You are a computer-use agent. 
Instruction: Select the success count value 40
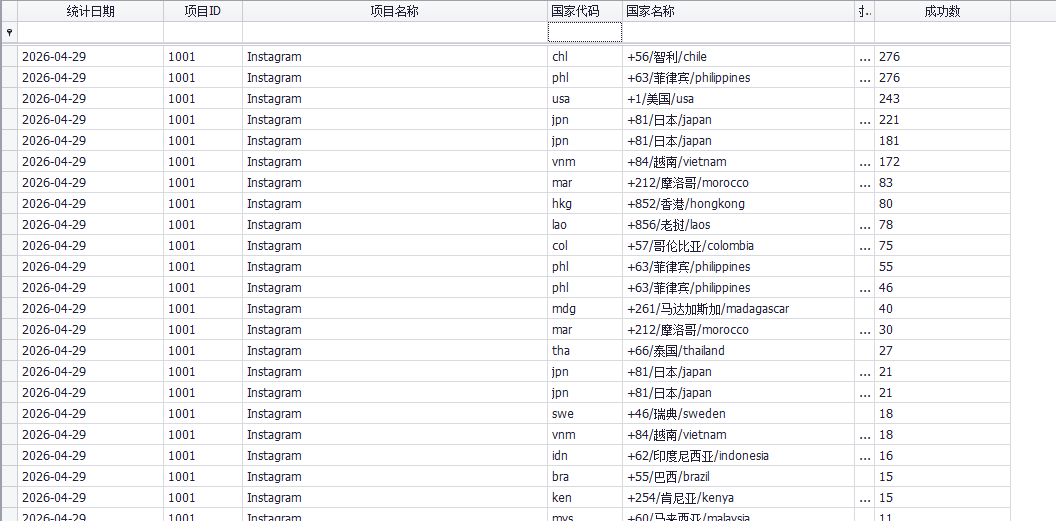click(942, 308)
